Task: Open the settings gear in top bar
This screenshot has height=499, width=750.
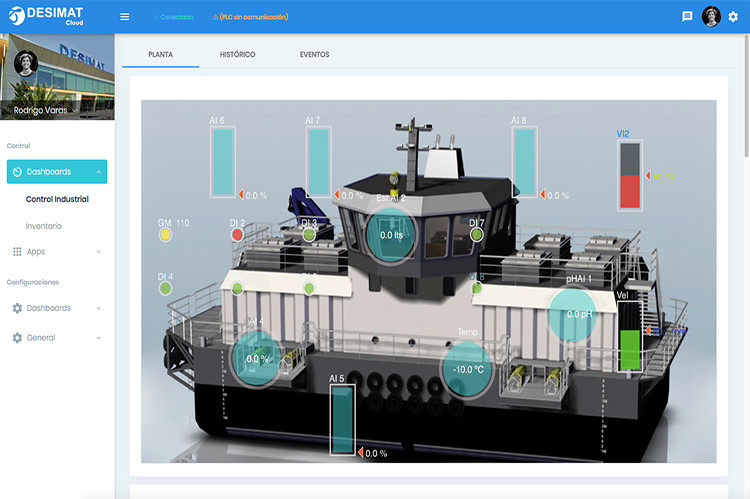Action: point(733,17)
